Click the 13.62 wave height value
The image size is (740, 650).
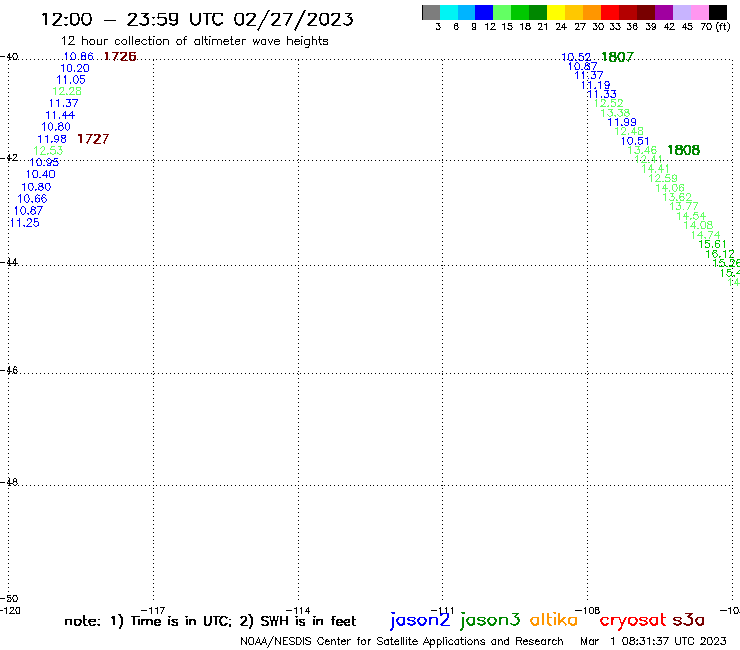(677, 197)
